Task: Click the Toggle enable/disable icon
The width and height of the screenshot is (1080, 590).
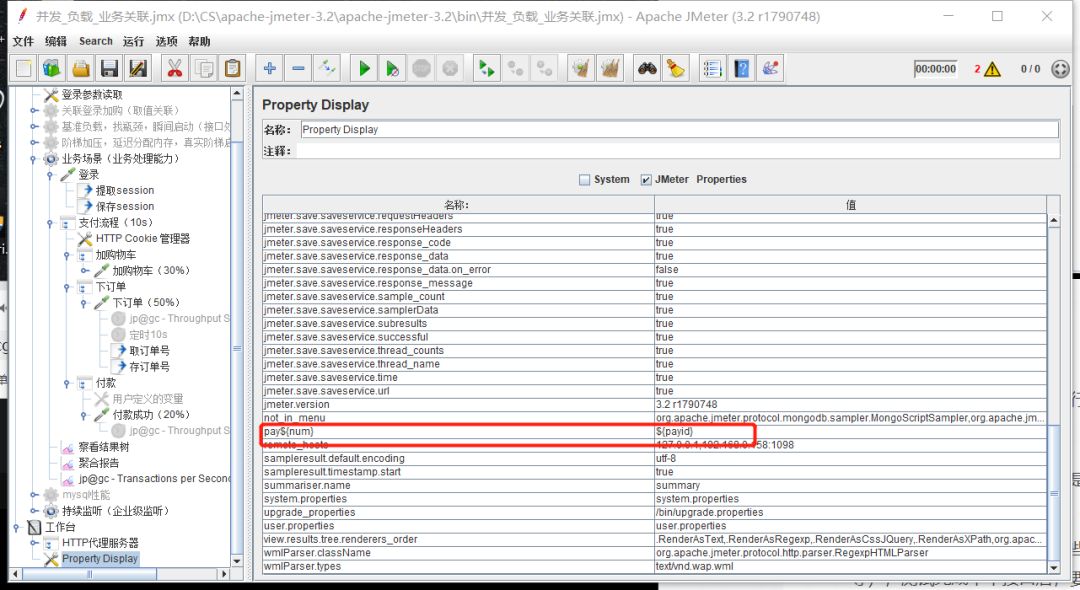Action: (x=326, y=68)
